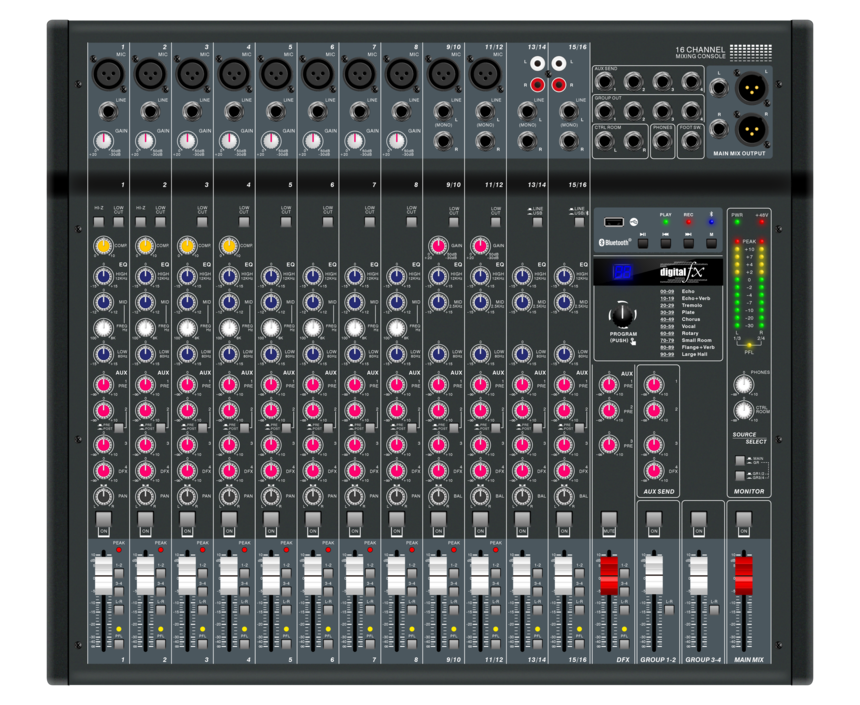
Task: Click the previous track button
Action: (665, 242)
